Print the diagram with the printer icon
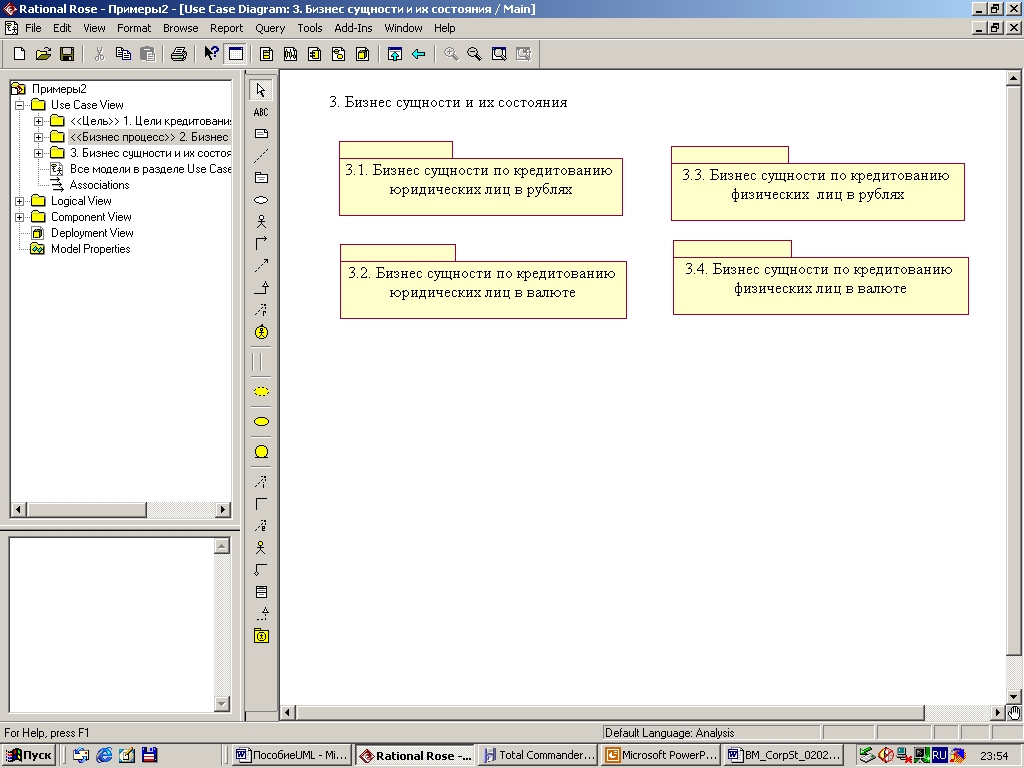 tap(178, 54)
